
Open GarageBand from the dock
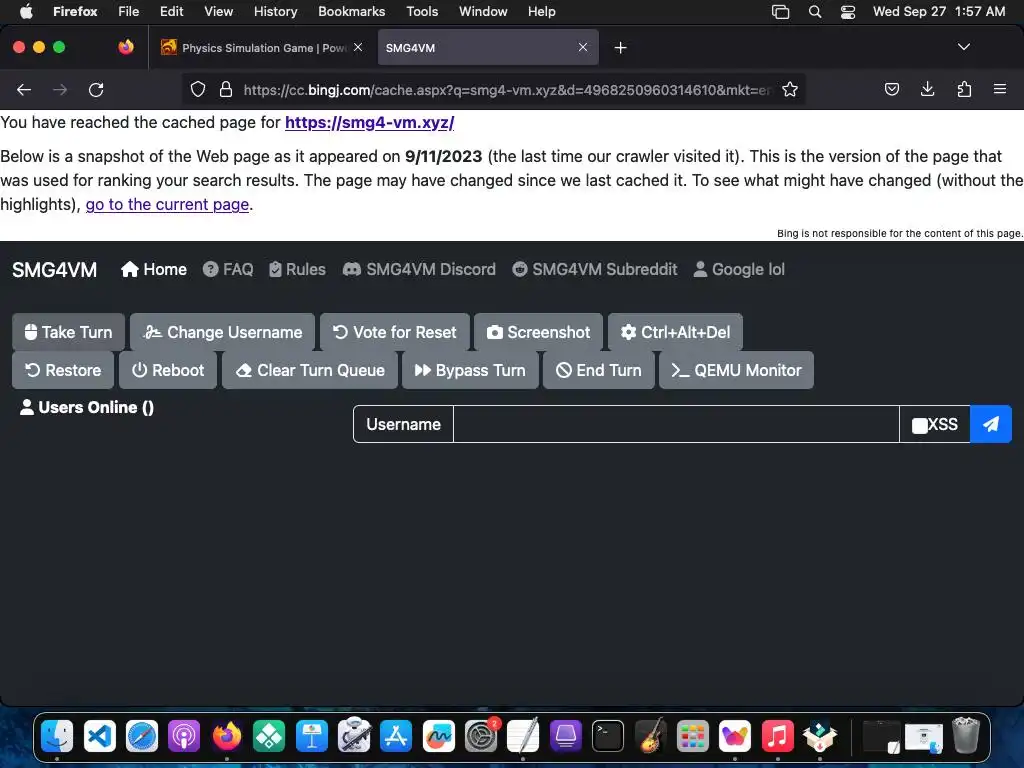pyautogui.click(x=650, y=737)
